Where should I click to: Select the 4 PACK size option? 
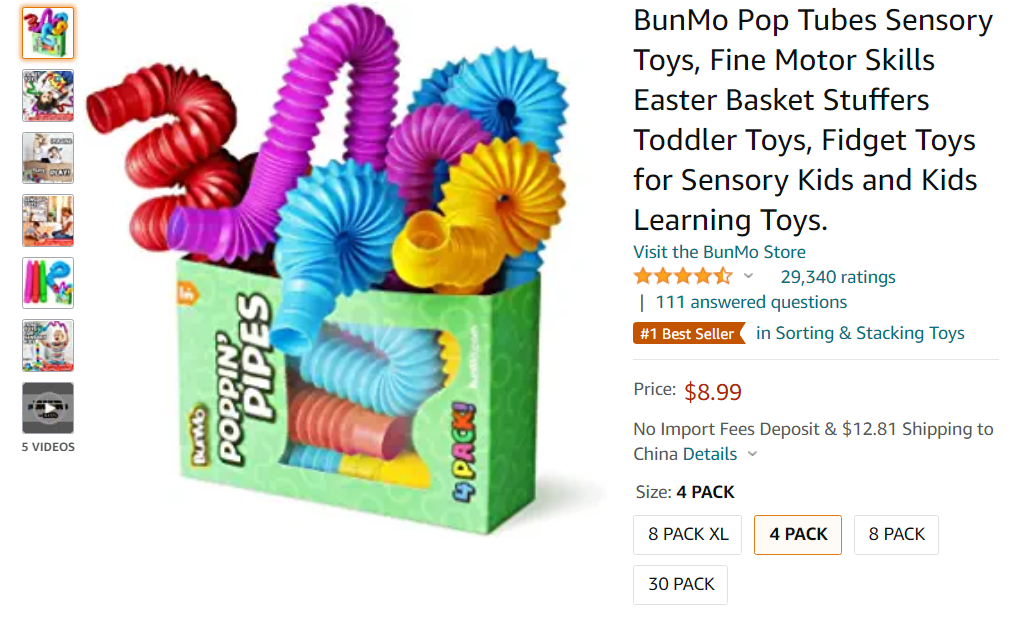[x=797, y=534]
